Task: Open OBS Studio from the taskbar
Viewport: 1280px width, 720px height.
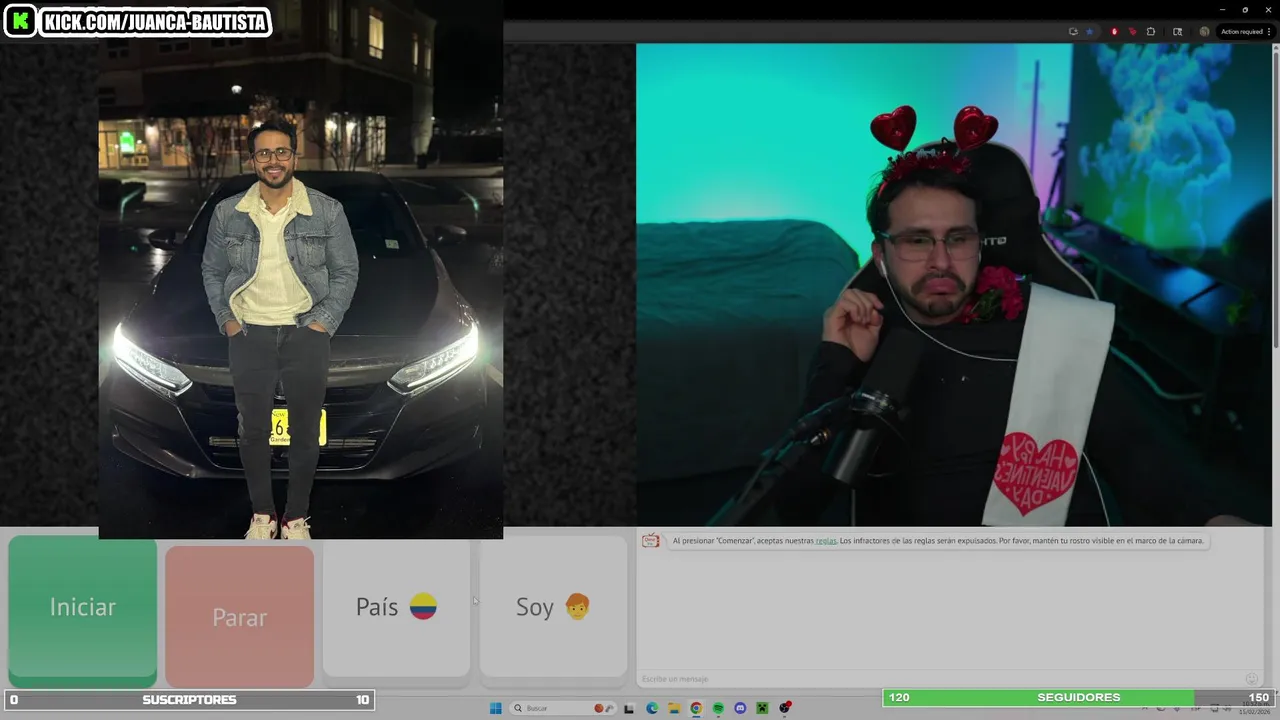Action: (785, 708)
